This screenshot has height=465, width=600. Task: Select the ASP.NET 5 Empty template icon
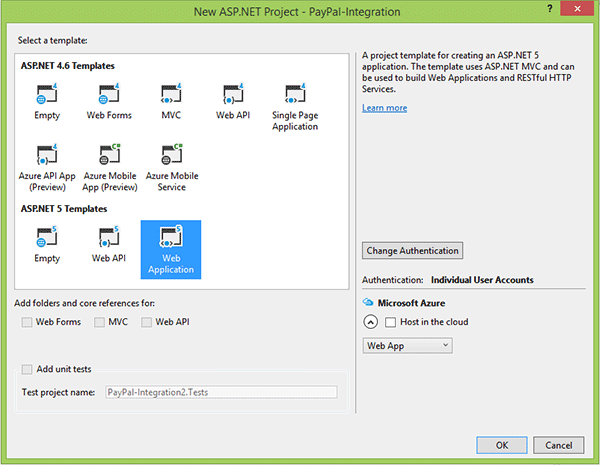[x=47, y=237]
